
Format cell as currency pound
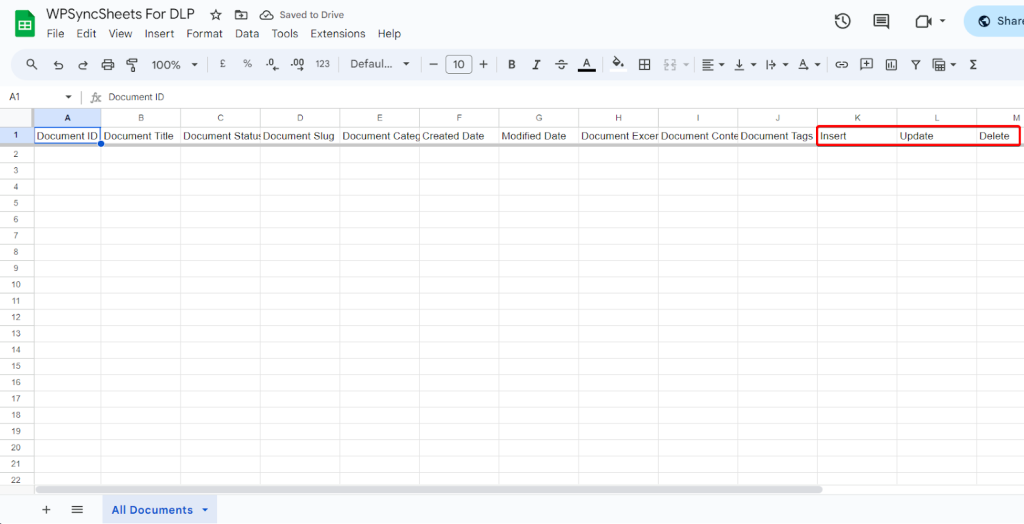point(223,64)
